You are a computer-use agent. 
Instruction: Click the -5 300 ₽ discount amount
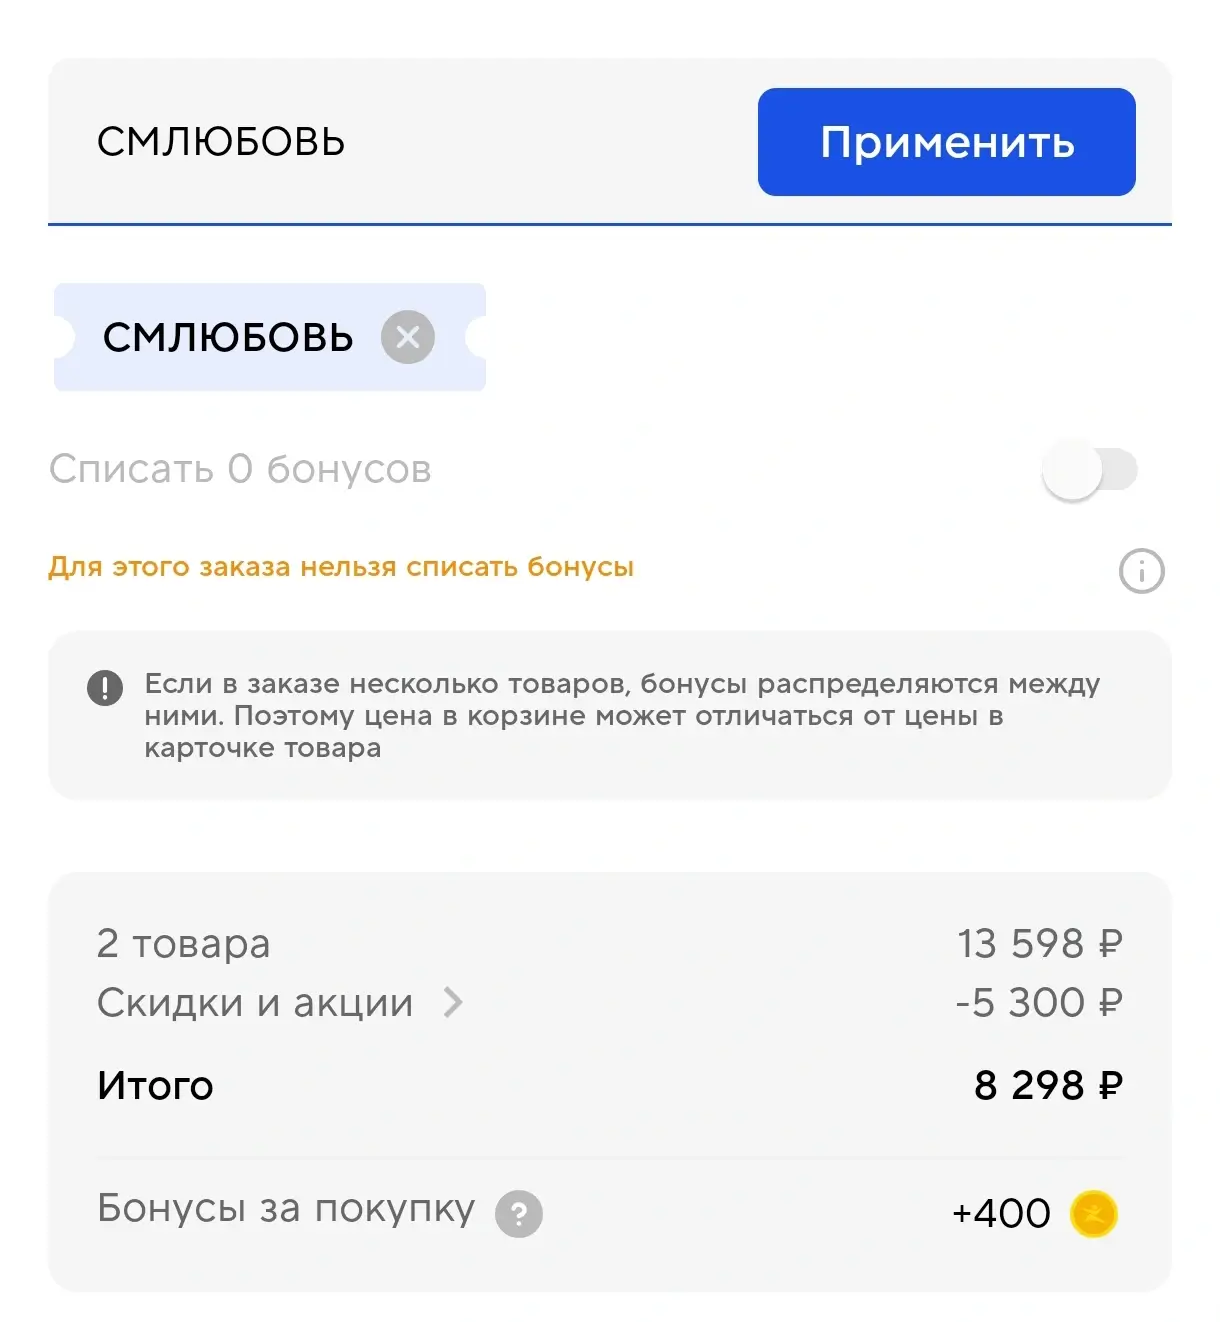1038,1003
